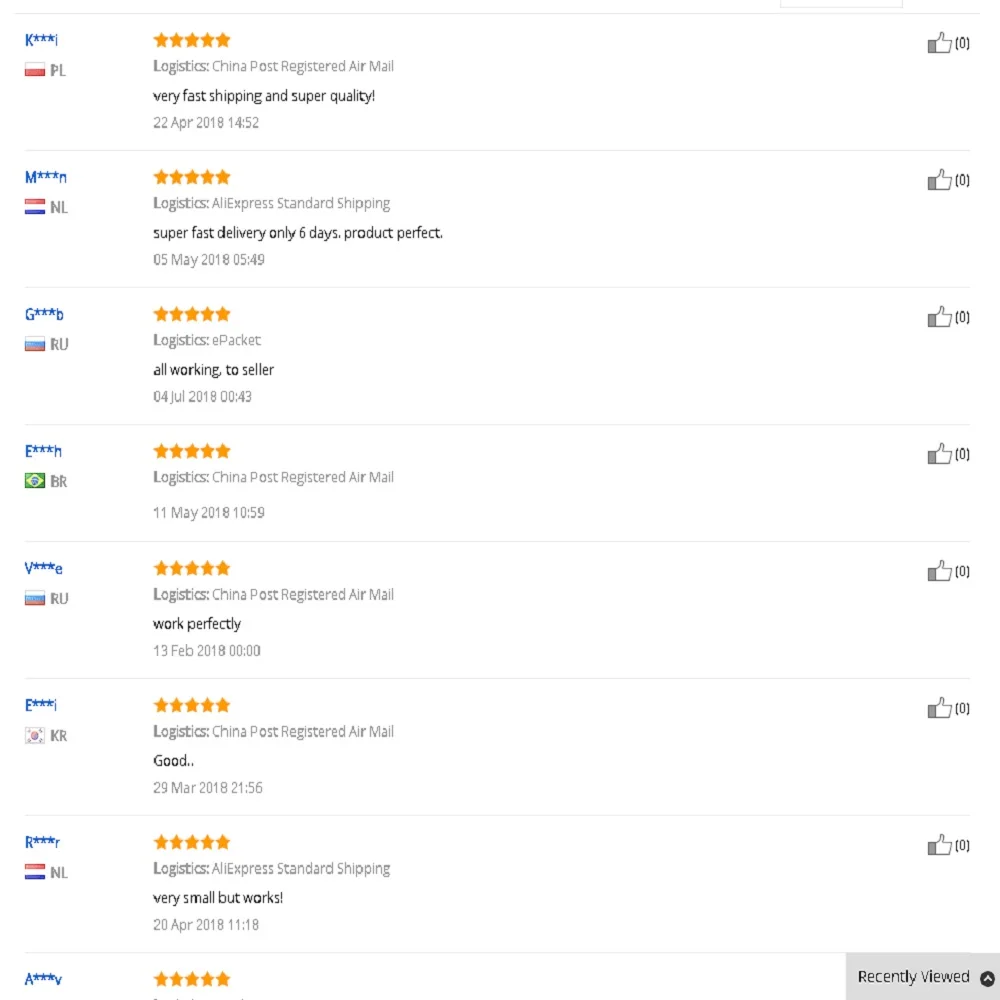The image size is (1000, 1000).
Task: Open reviewer A***v's profile
Action: point(43,980)
